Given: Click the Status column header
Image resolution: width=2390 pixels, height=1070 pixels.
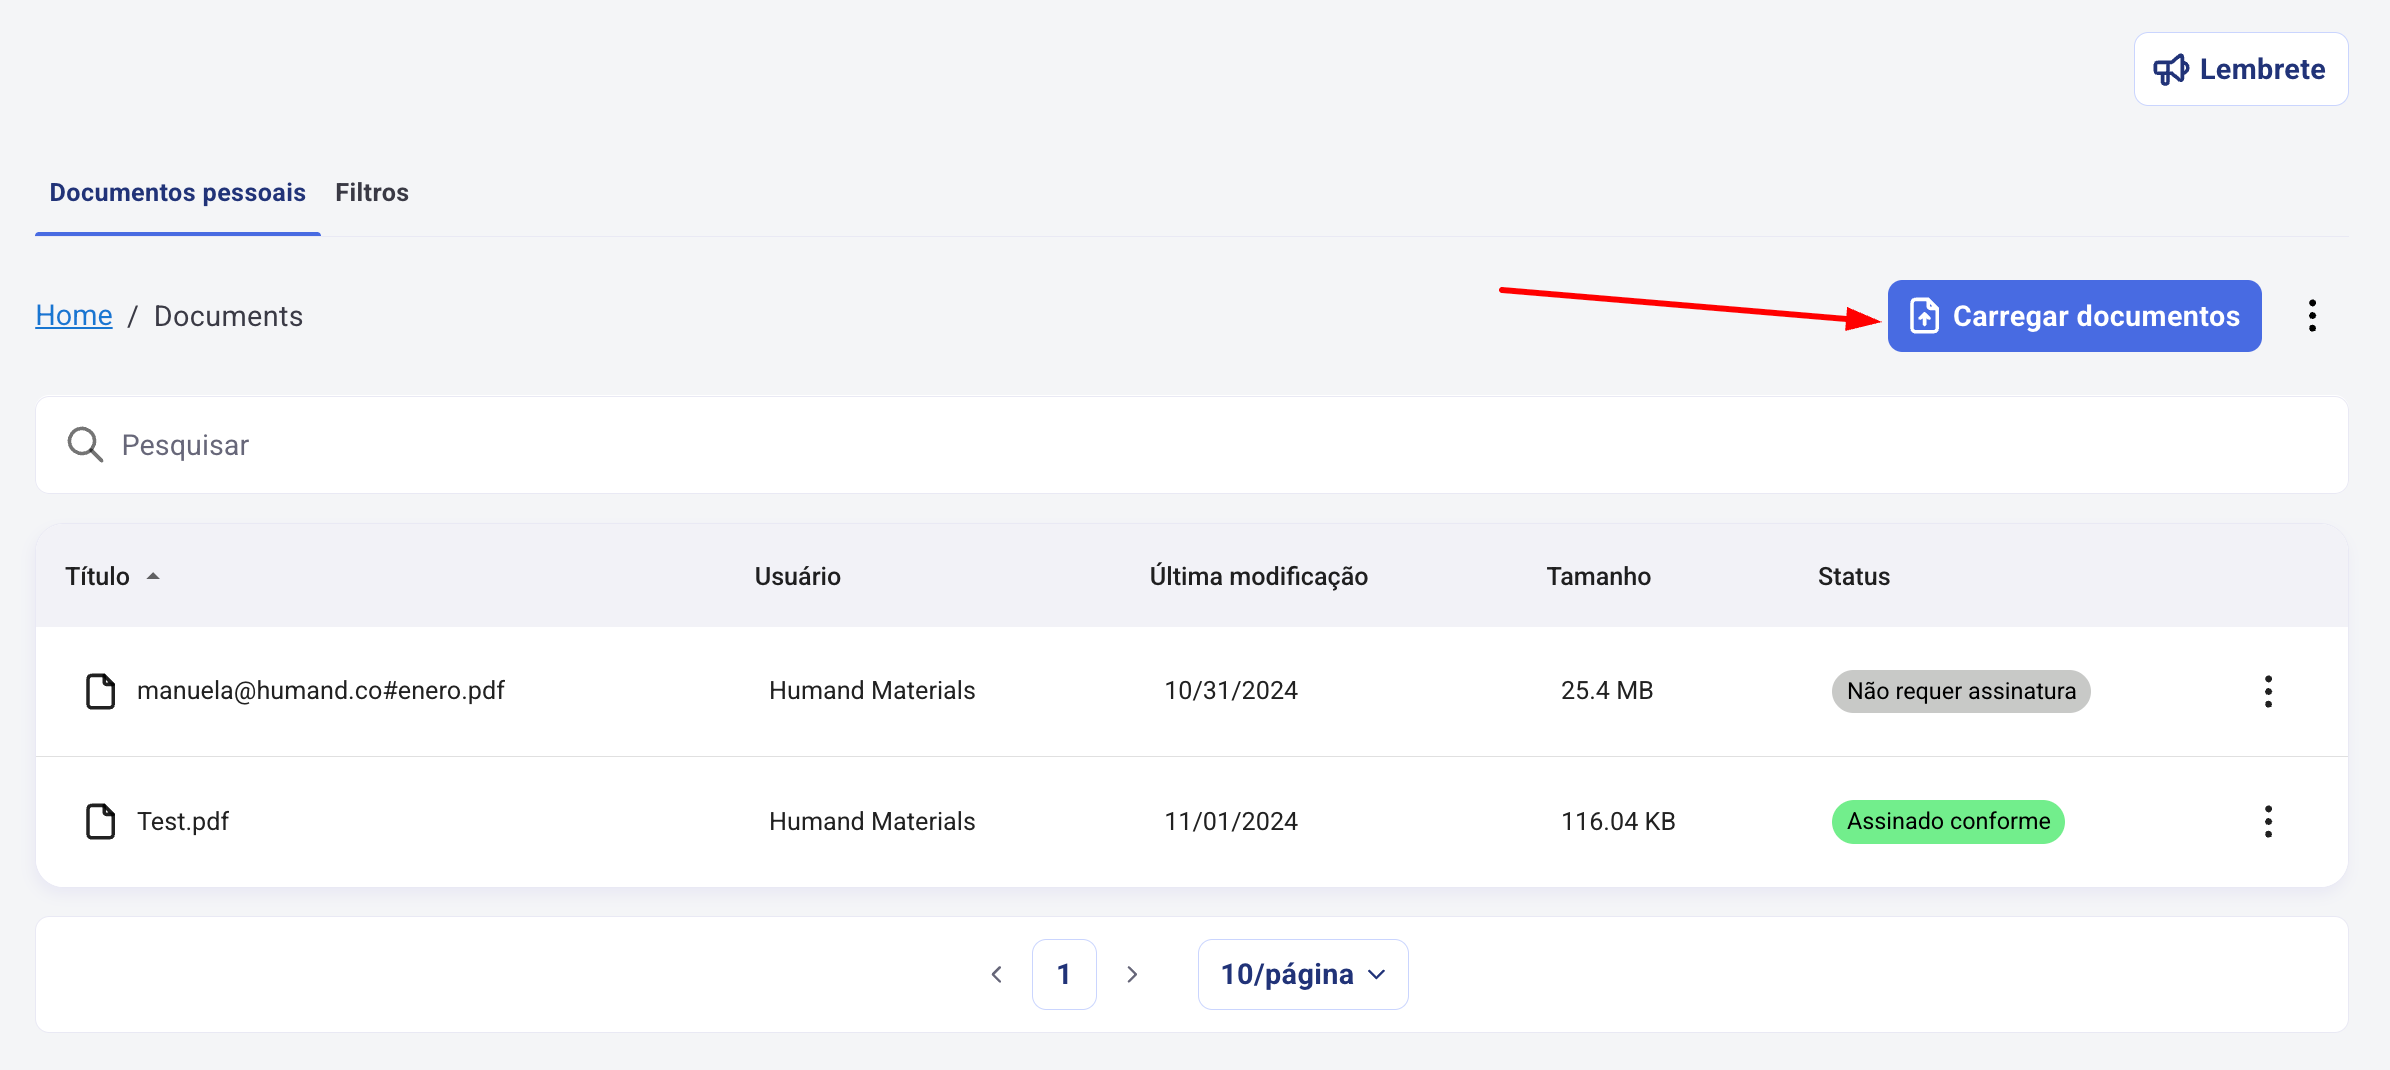Looking at the screenshot, I should [x=1853, y=576].
